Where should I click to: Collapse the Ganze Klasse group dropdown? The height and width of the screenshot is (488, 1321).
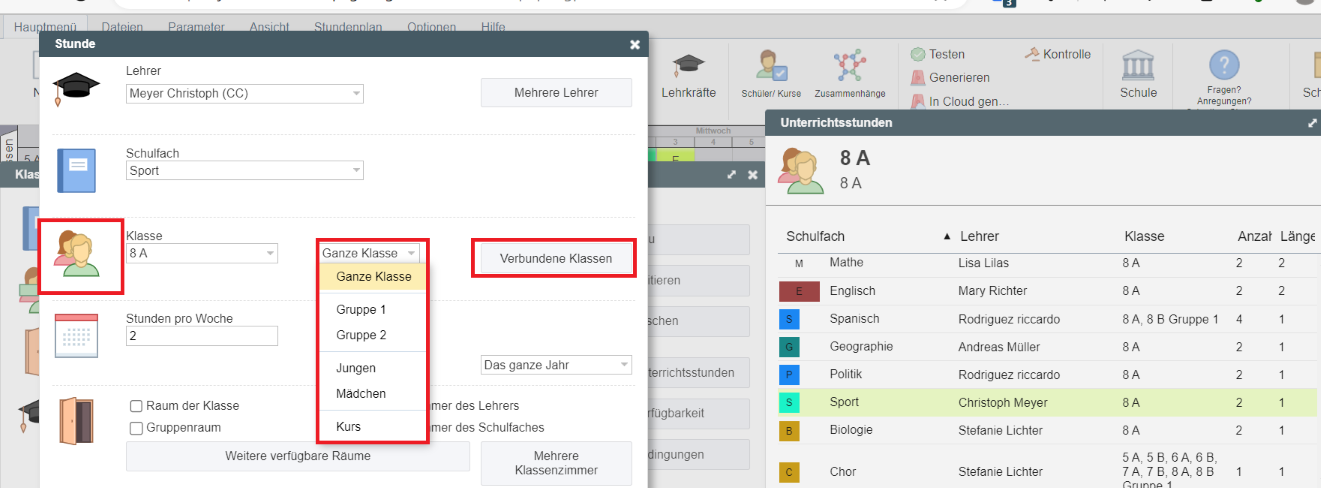coord(369,253)
